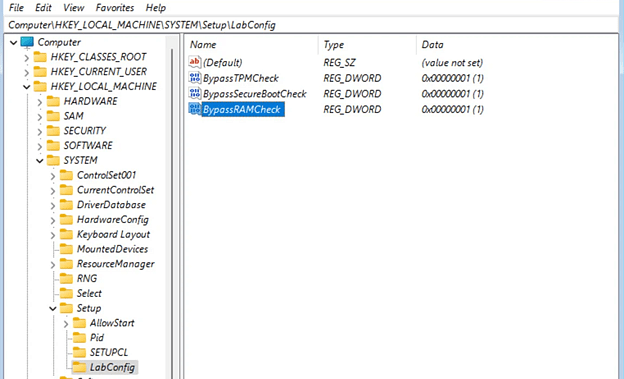Click the HARDWARE folder icon
The image size is (624, 379).
[x=53, y=101]
